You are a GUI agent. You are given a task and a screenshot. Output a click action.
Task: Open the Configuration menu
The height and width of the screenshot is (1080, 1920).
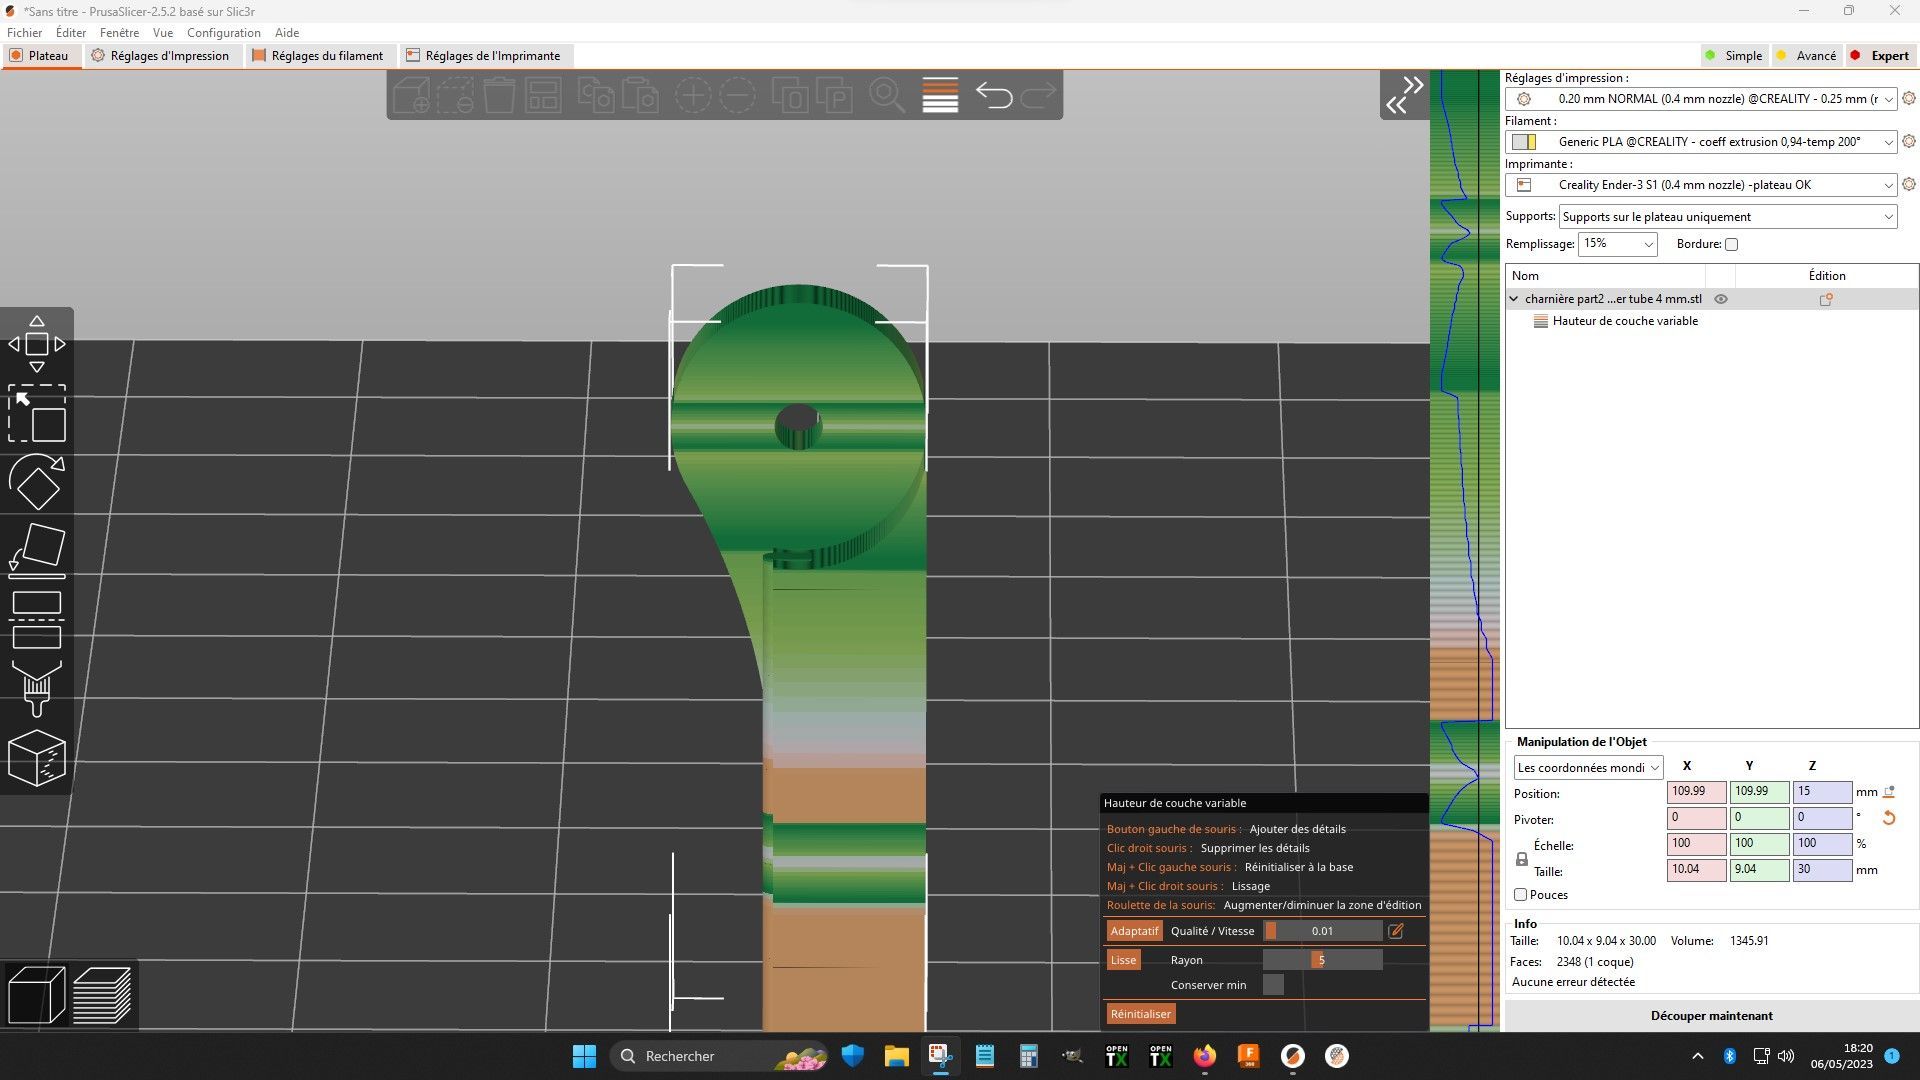[224, 33]
